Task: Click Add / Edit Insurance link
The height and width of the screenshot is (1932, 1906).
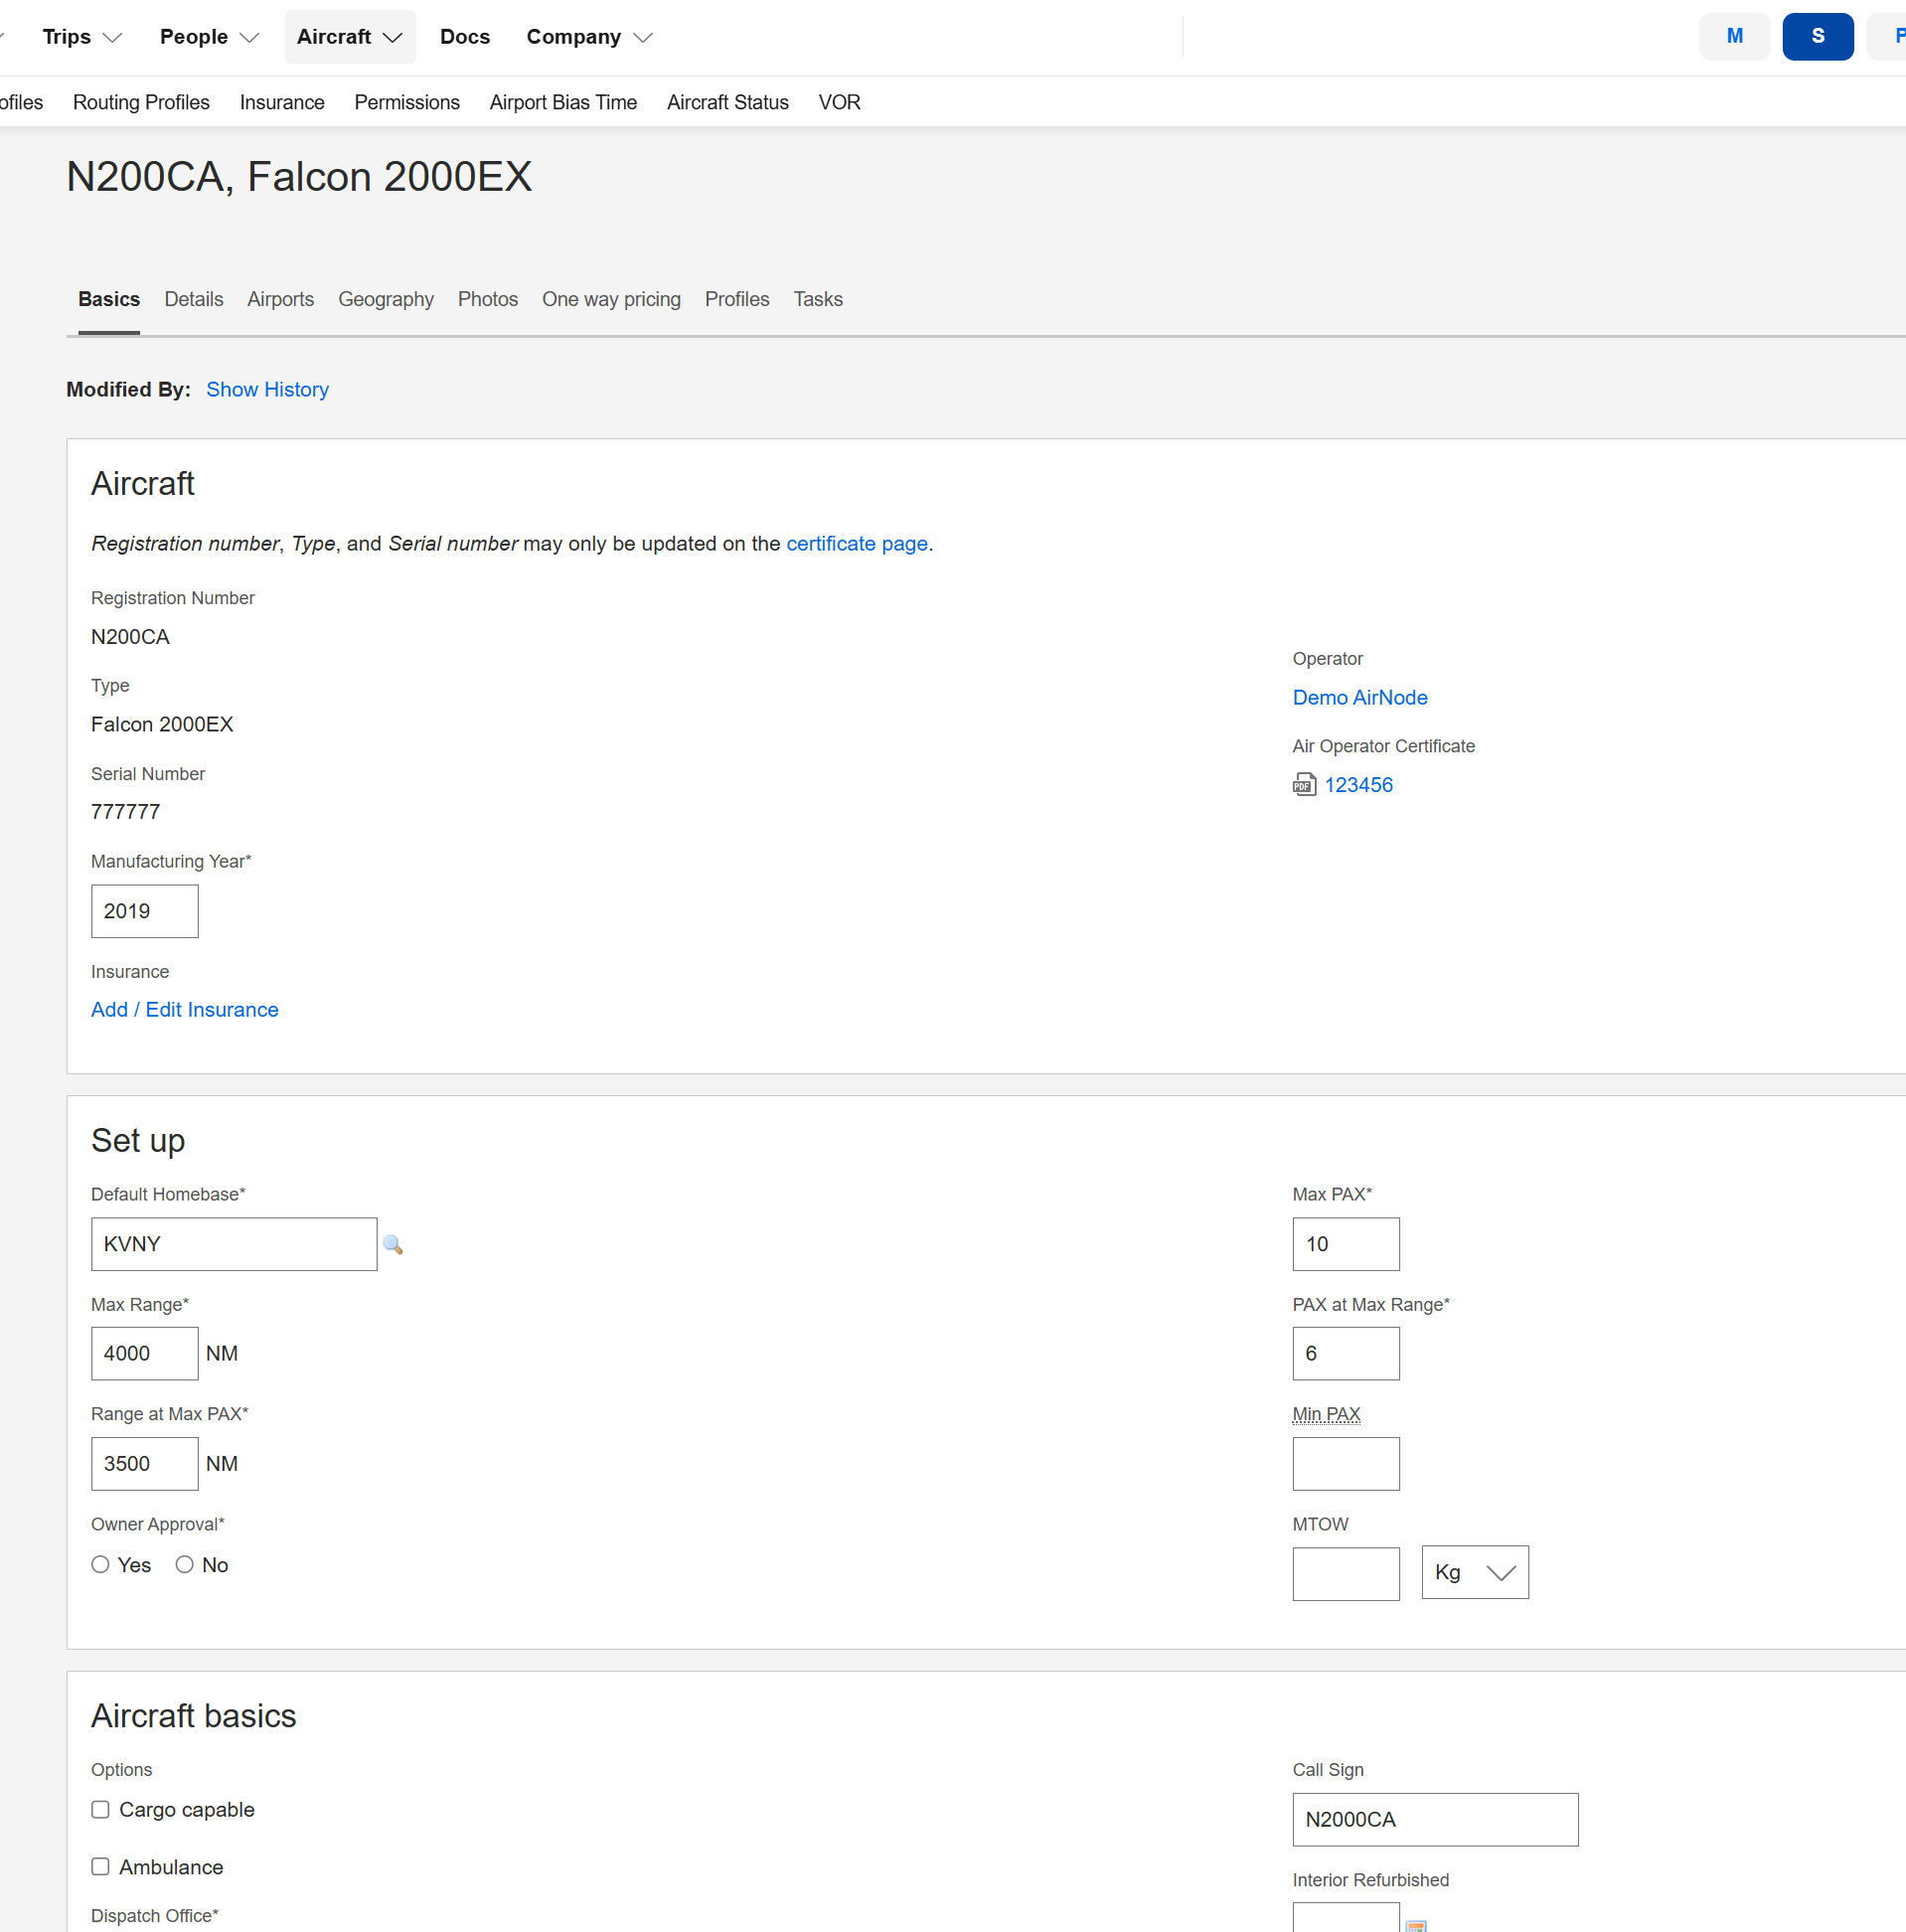Action: [185, 1010]
